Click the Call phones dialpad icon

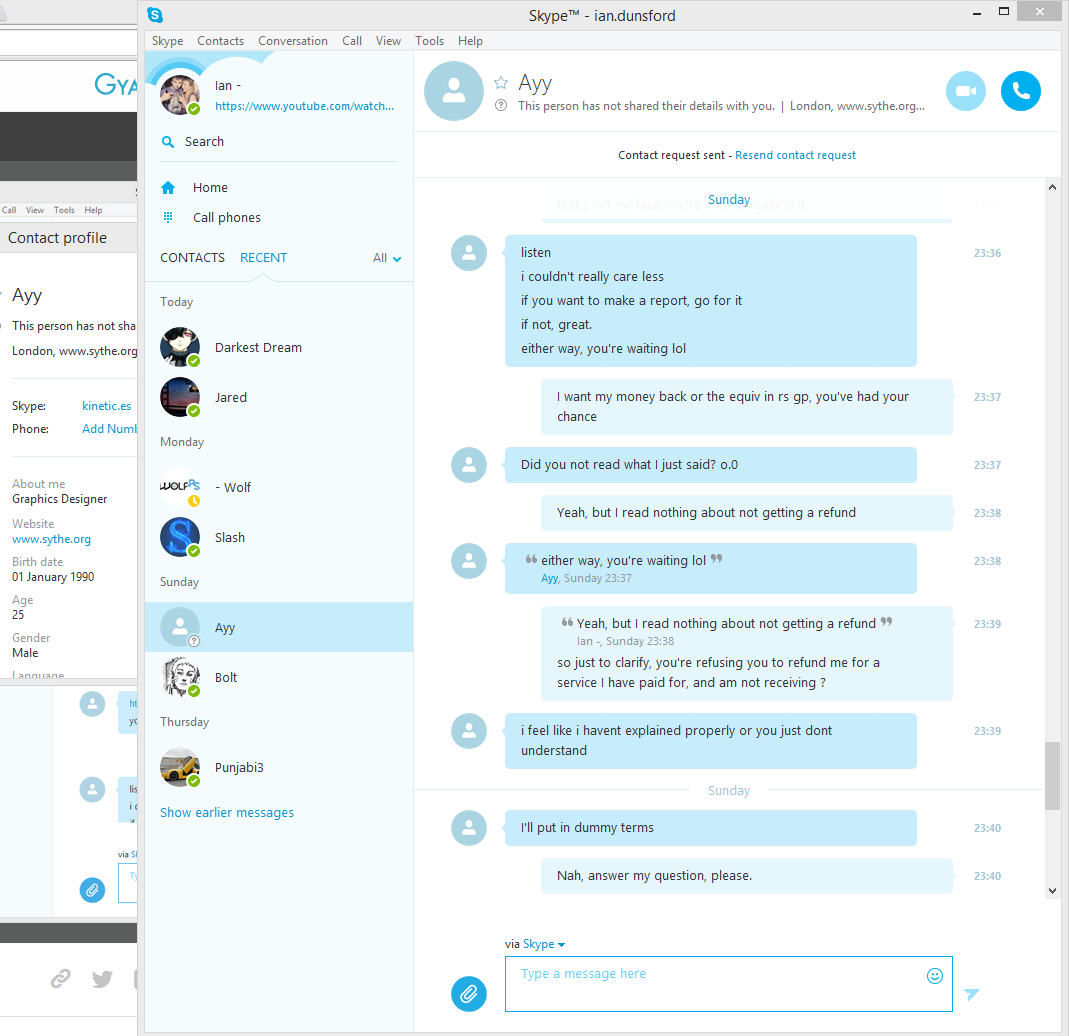point(168,217)
